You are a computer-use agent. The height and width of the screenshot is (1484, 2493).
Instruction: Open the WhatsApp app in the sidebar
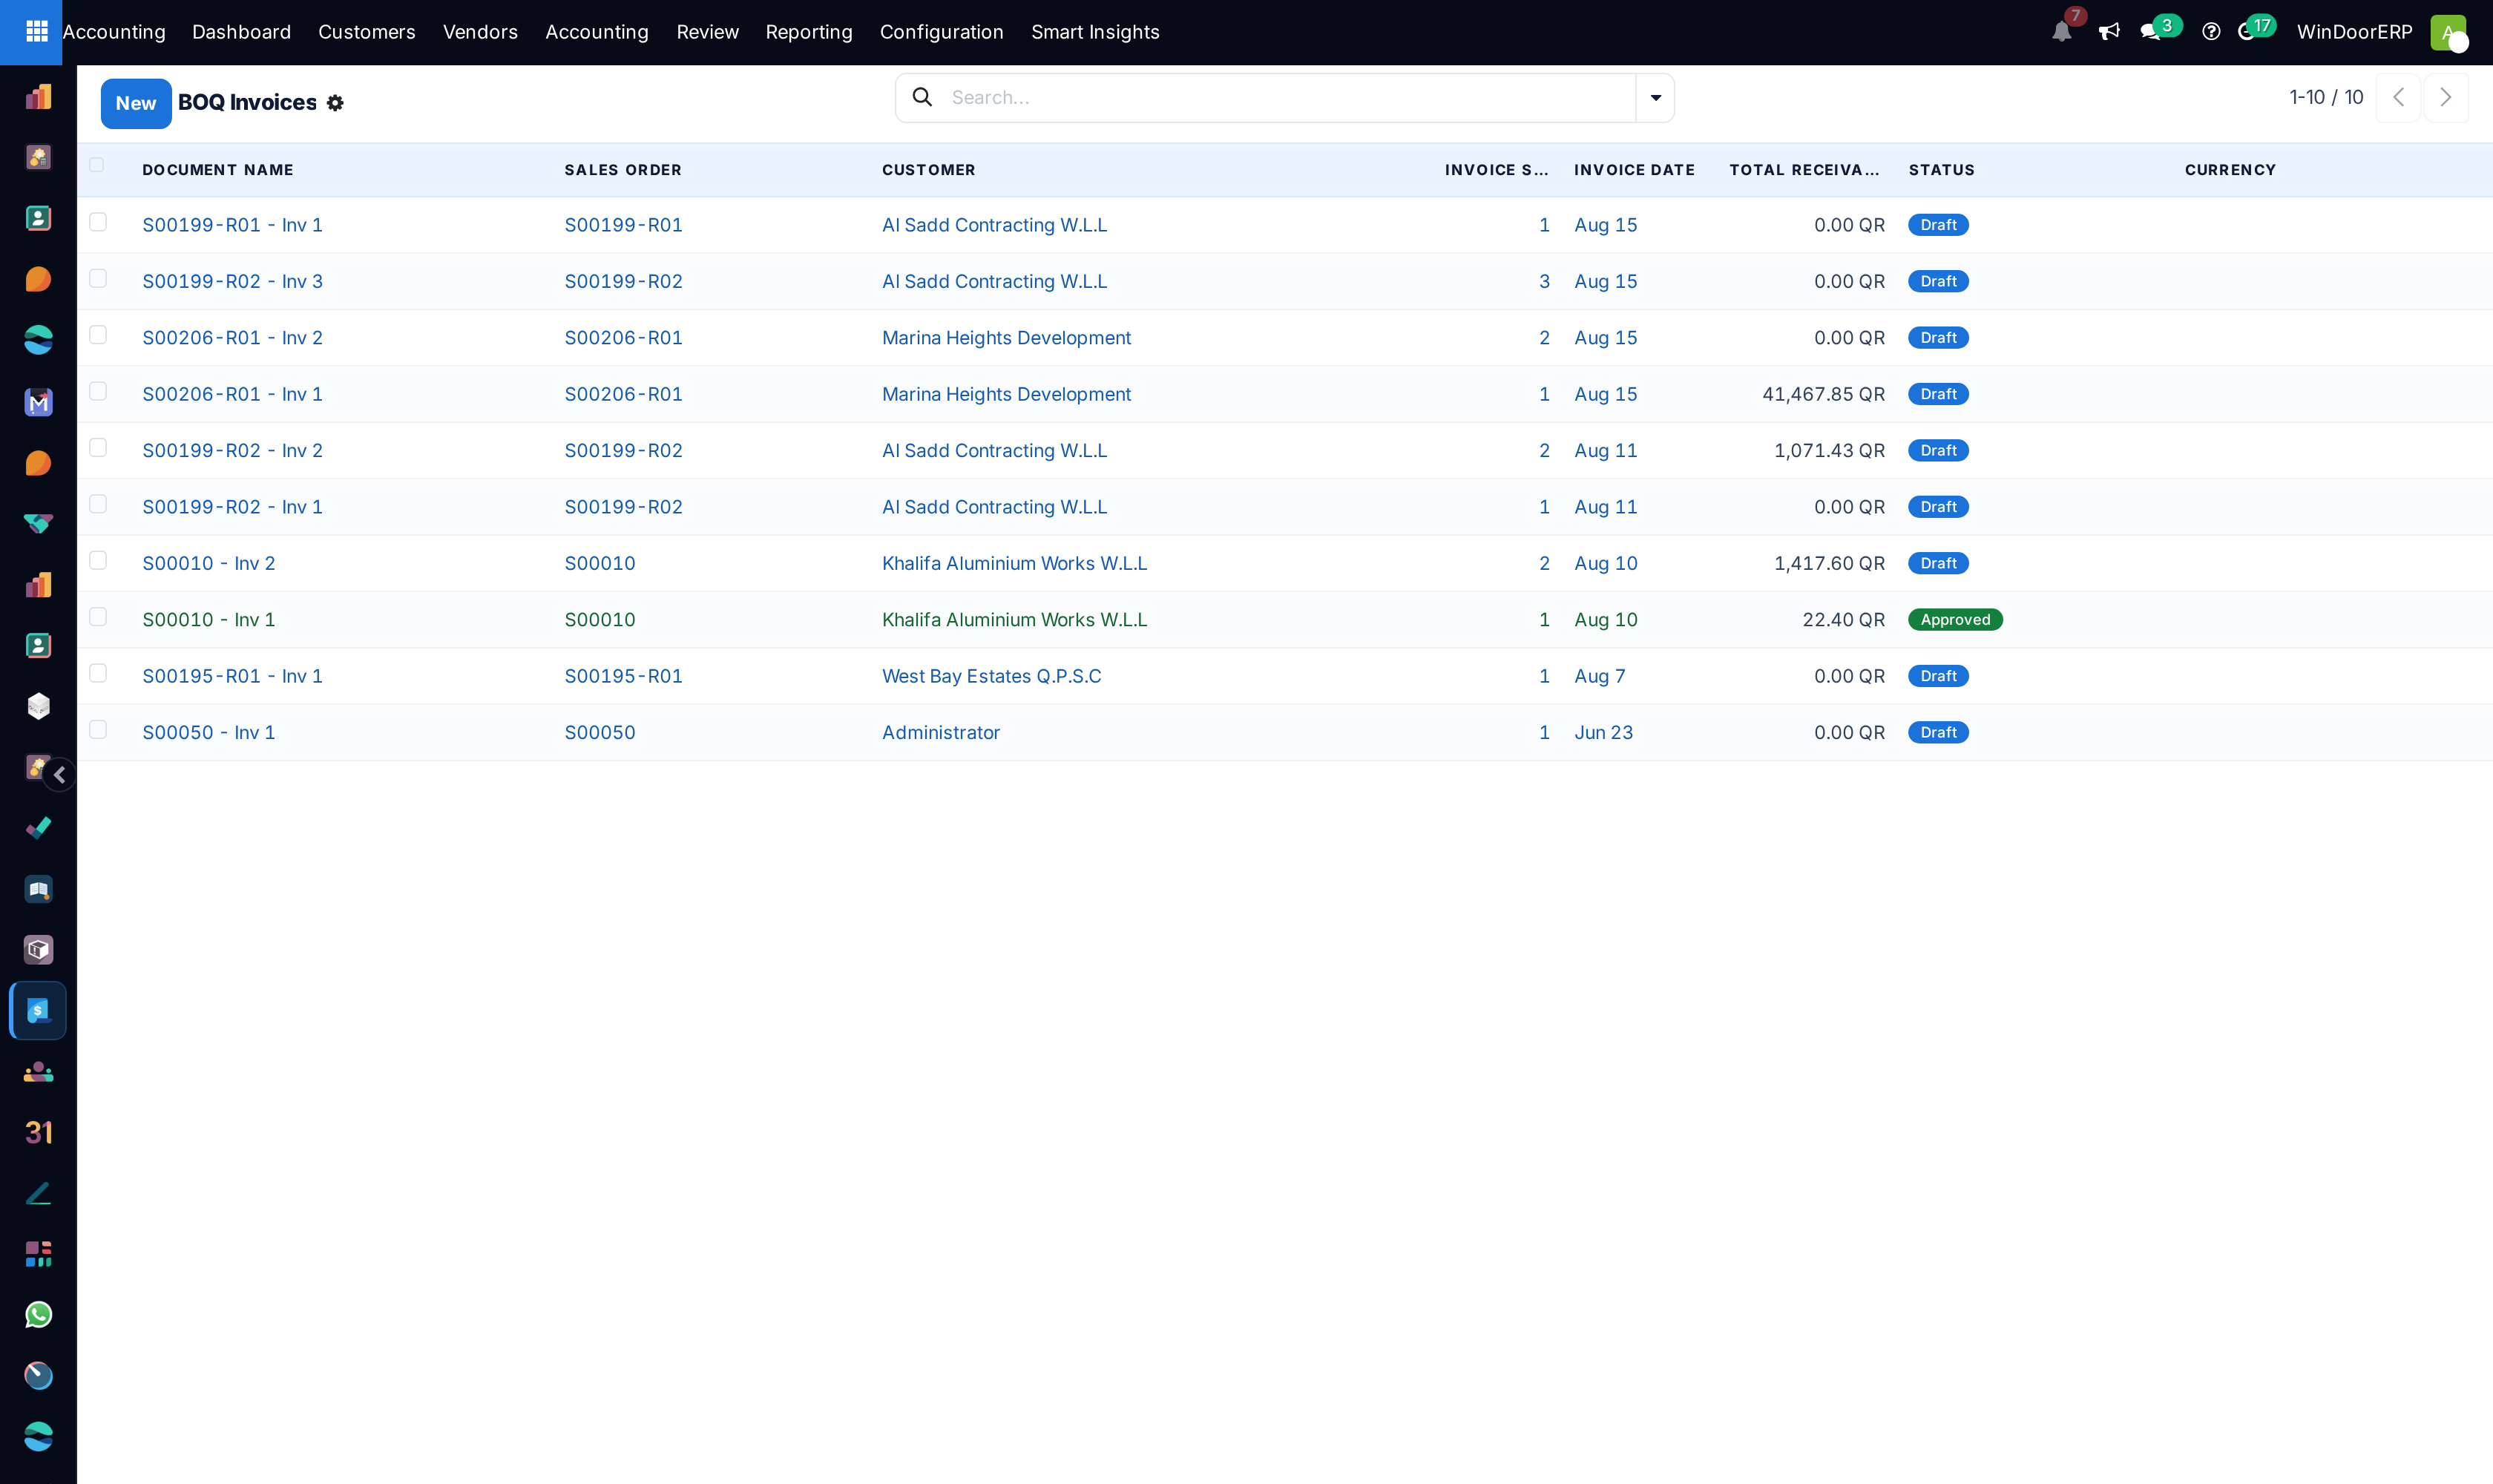38,1315
